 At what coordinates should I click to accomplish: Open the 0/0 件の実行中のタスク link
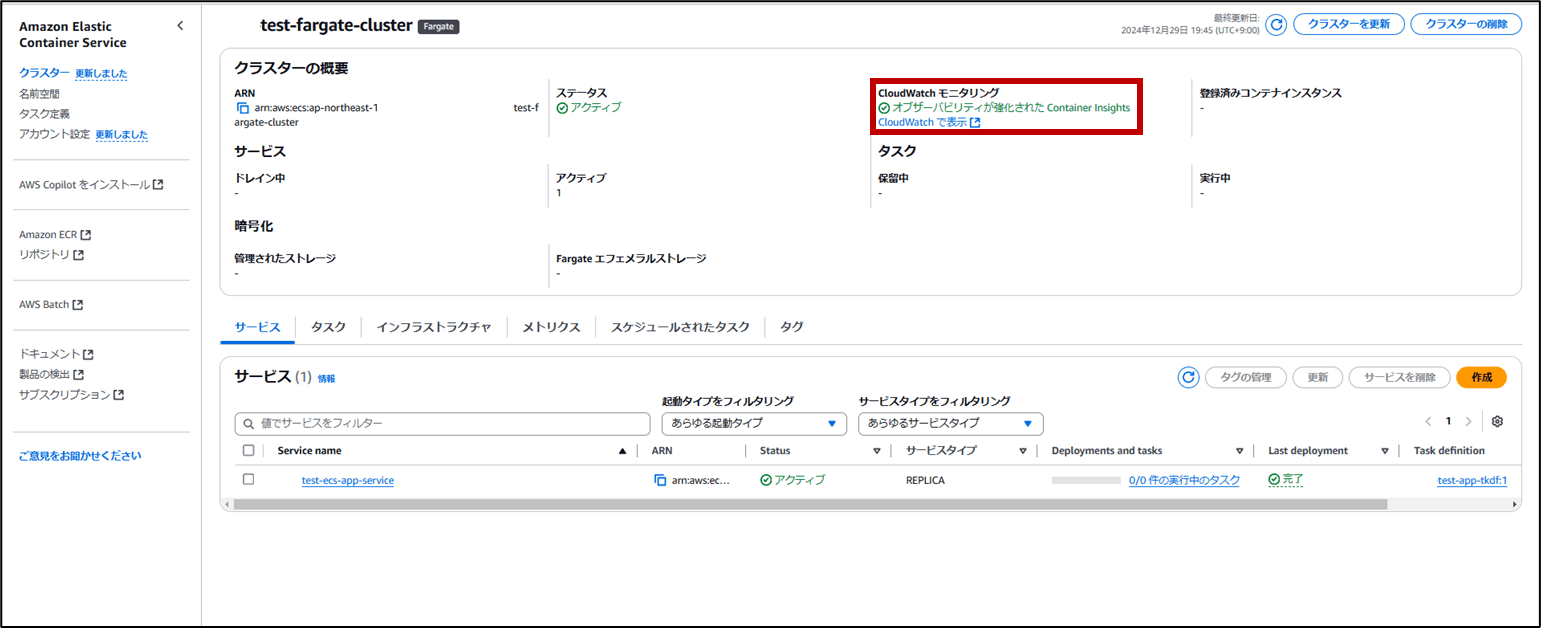tap(1184, 480)
